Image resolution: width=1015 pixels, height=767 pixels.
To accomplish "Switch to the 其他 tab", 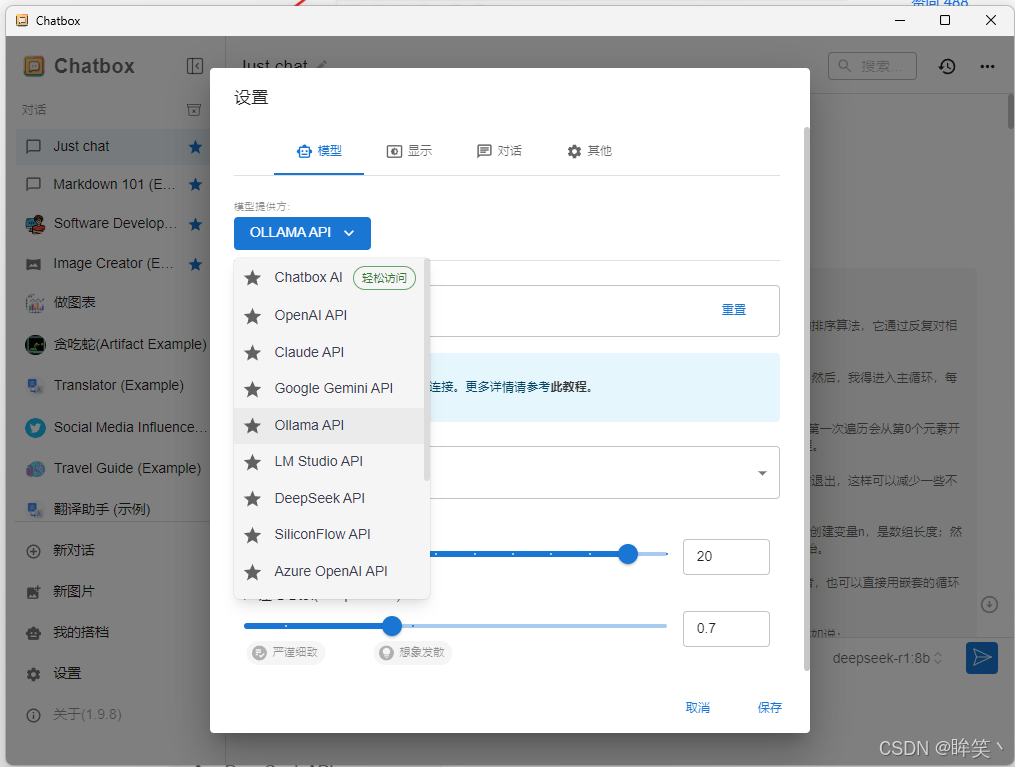I will click(589, 151).
